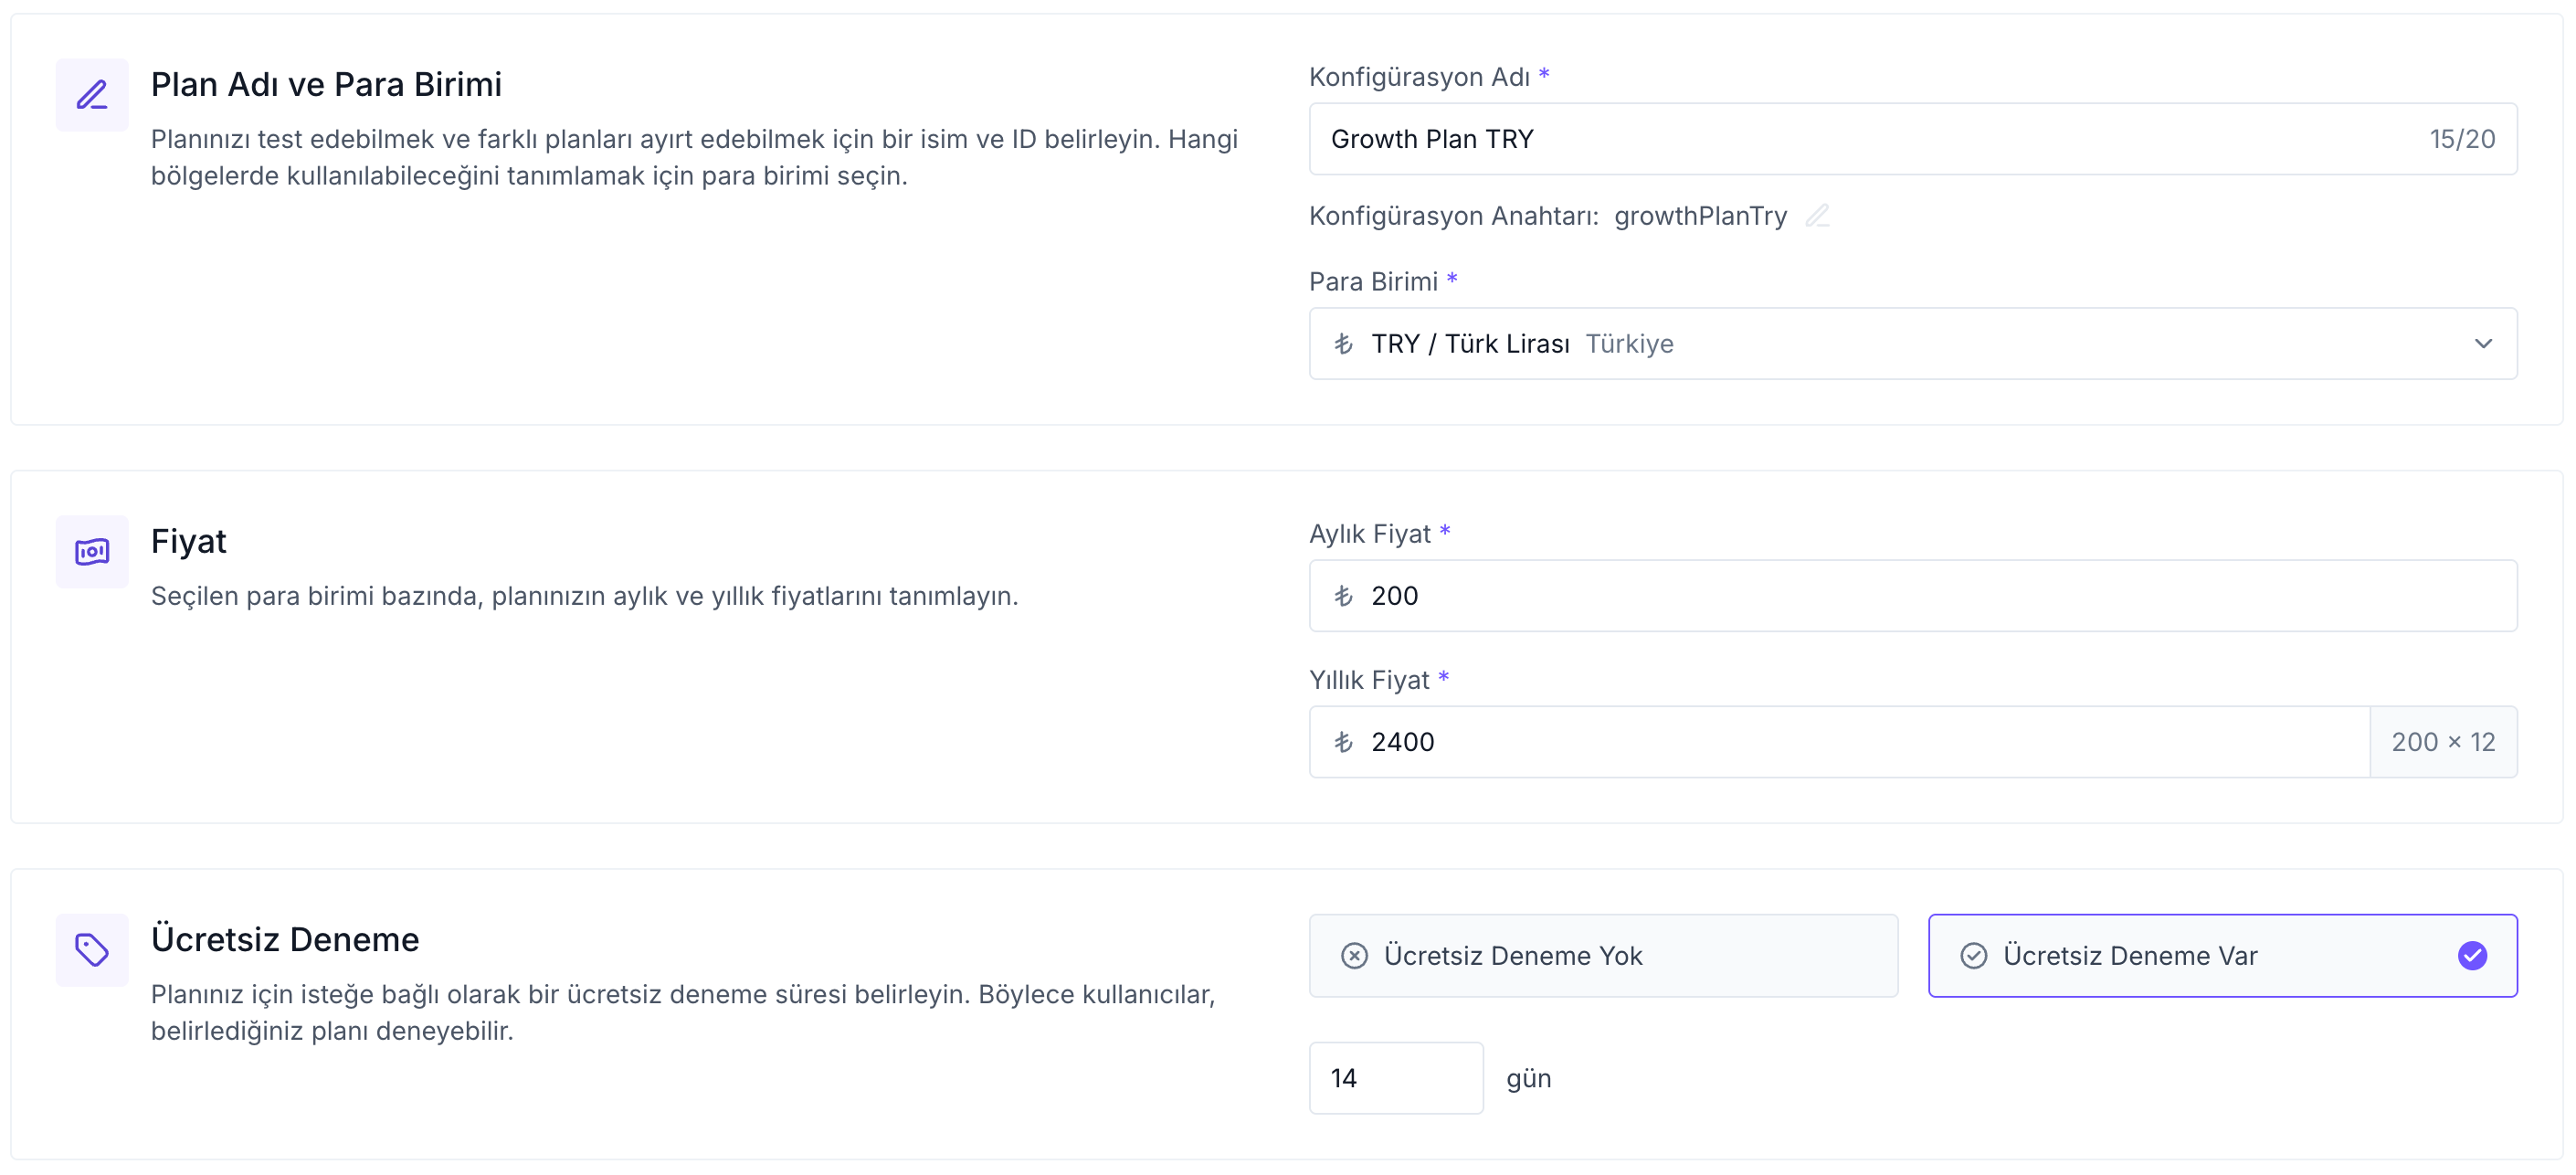Click the purple checkmark on Ücretsiz Deneme Var

click(x=2472, y=955)
